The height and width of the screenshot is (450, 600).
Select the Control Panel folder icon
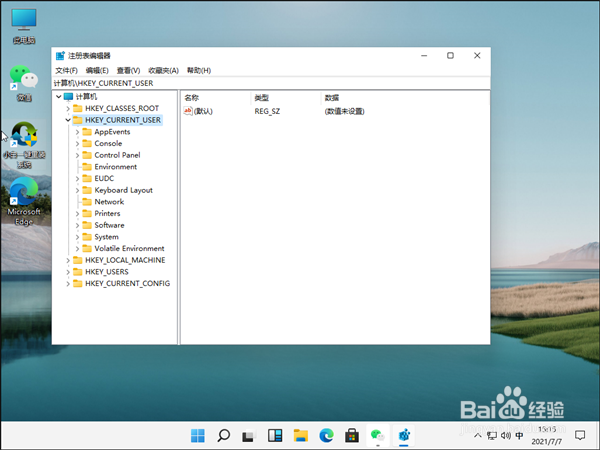[87, 155]
